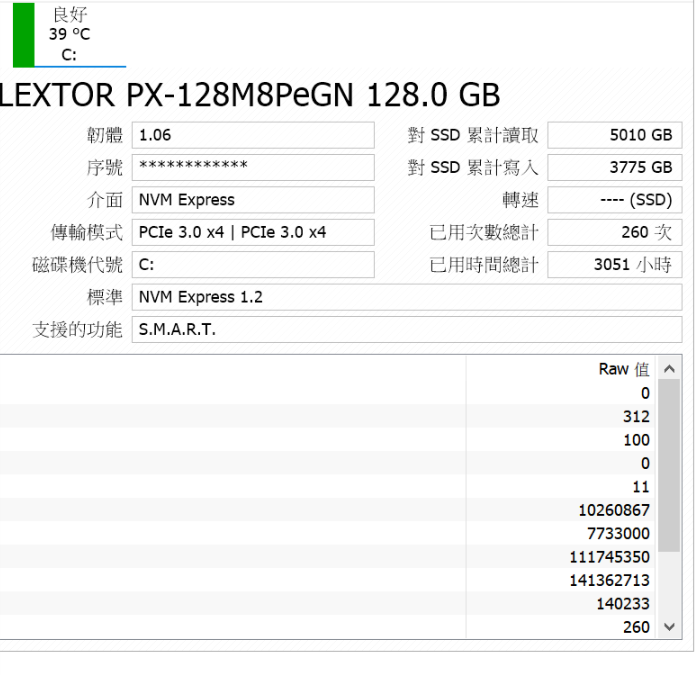
Task: Click the 39 °C temperature text
Action: click(70, 34)
